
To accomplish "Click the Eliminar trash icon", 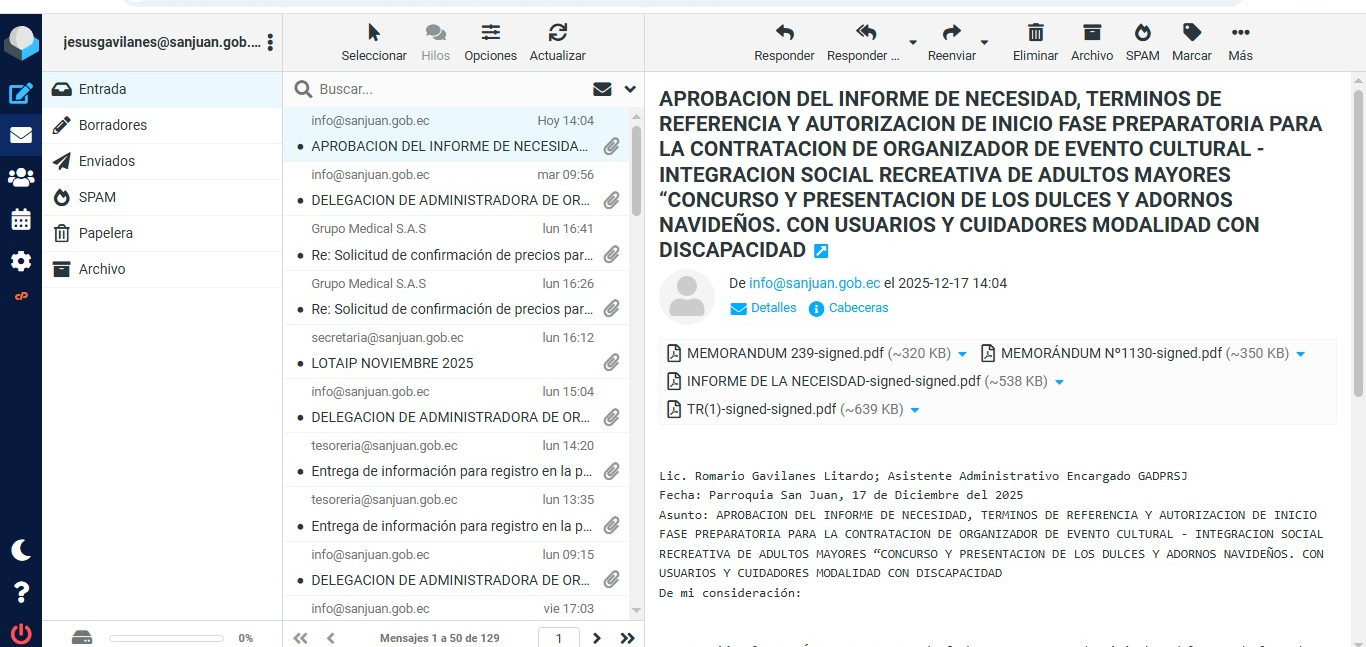I will 1035,42.
